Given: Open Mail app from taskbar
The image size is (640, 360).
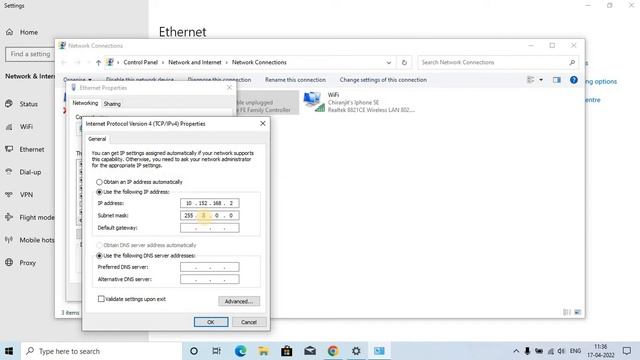Looking at the screenshot, I should [310, 351].
